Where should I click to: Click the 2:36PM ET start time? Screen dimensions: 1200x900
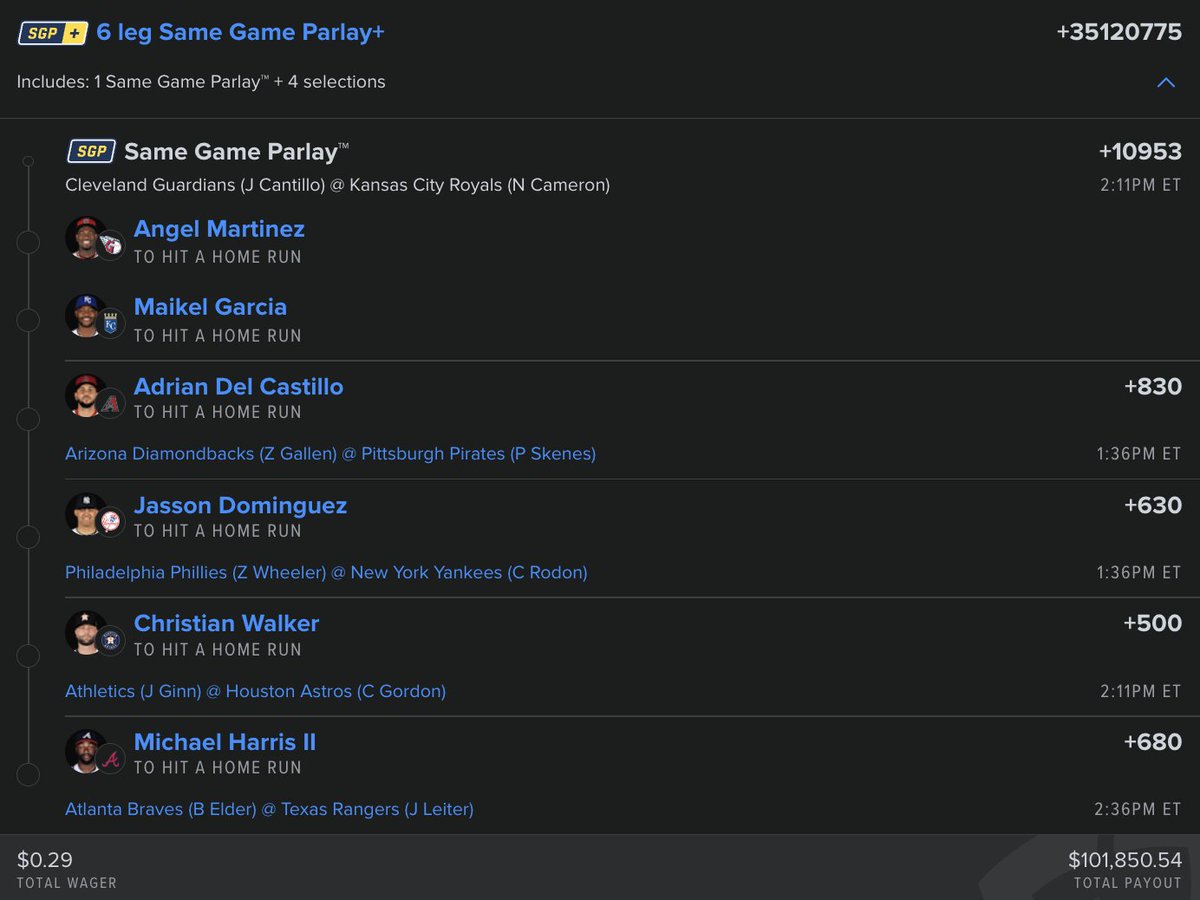pyautogui.click(x=1138, y=810)
